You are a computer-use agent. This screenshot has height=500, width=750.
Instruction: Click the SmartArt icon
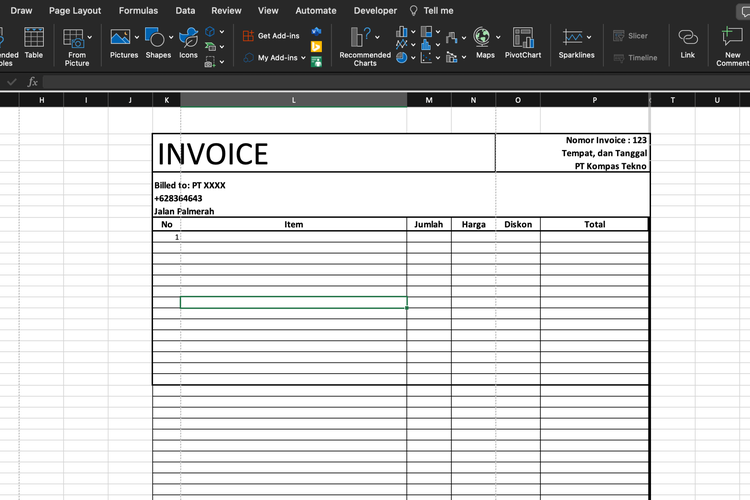point(210,46)
